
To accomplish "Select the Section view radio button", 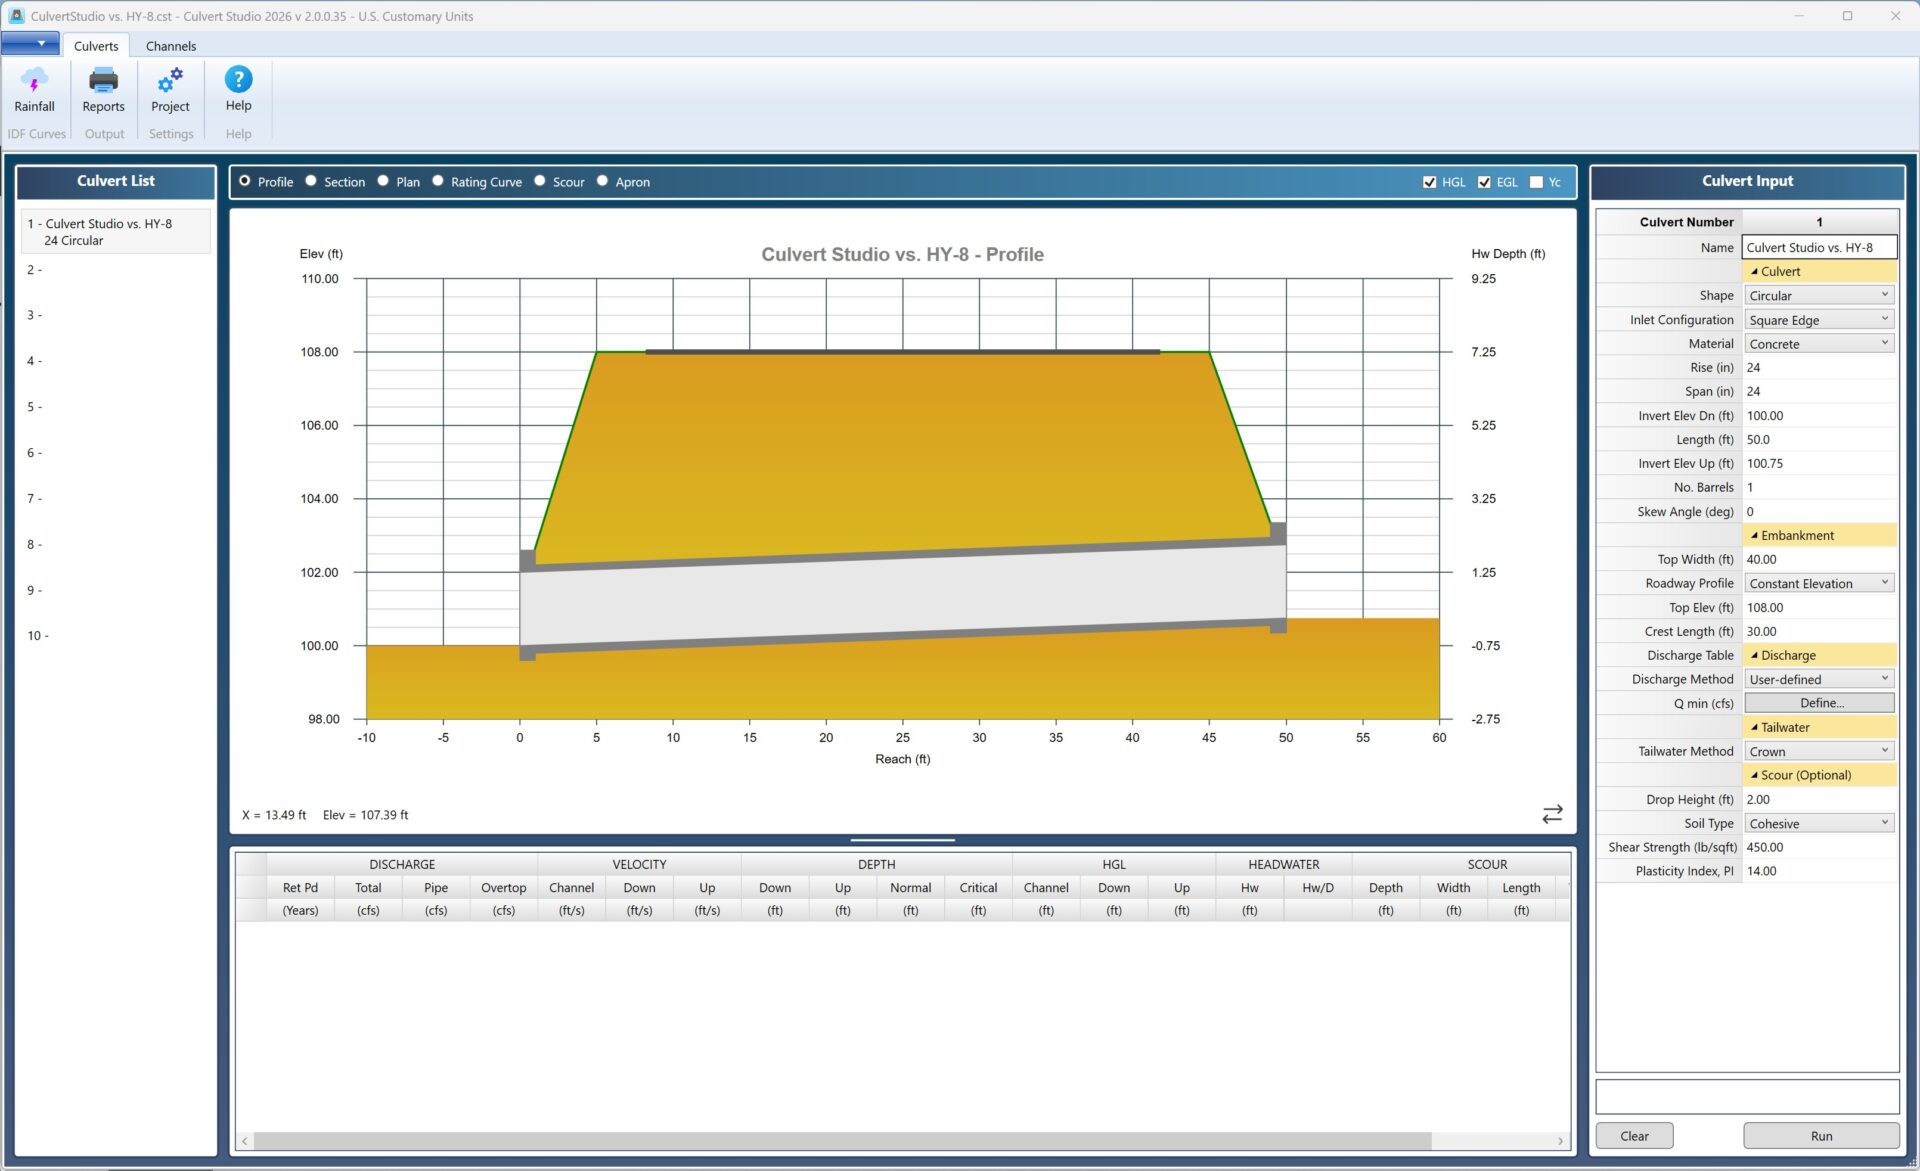I will [311, 181].
